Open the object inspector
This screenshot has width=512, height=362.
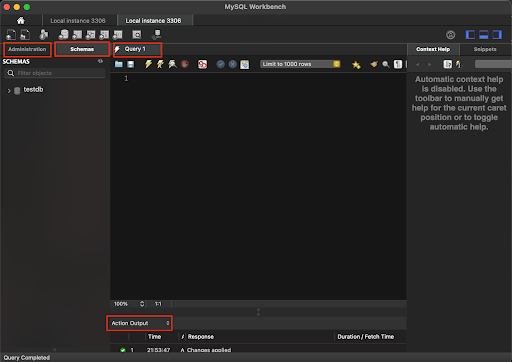44,34
